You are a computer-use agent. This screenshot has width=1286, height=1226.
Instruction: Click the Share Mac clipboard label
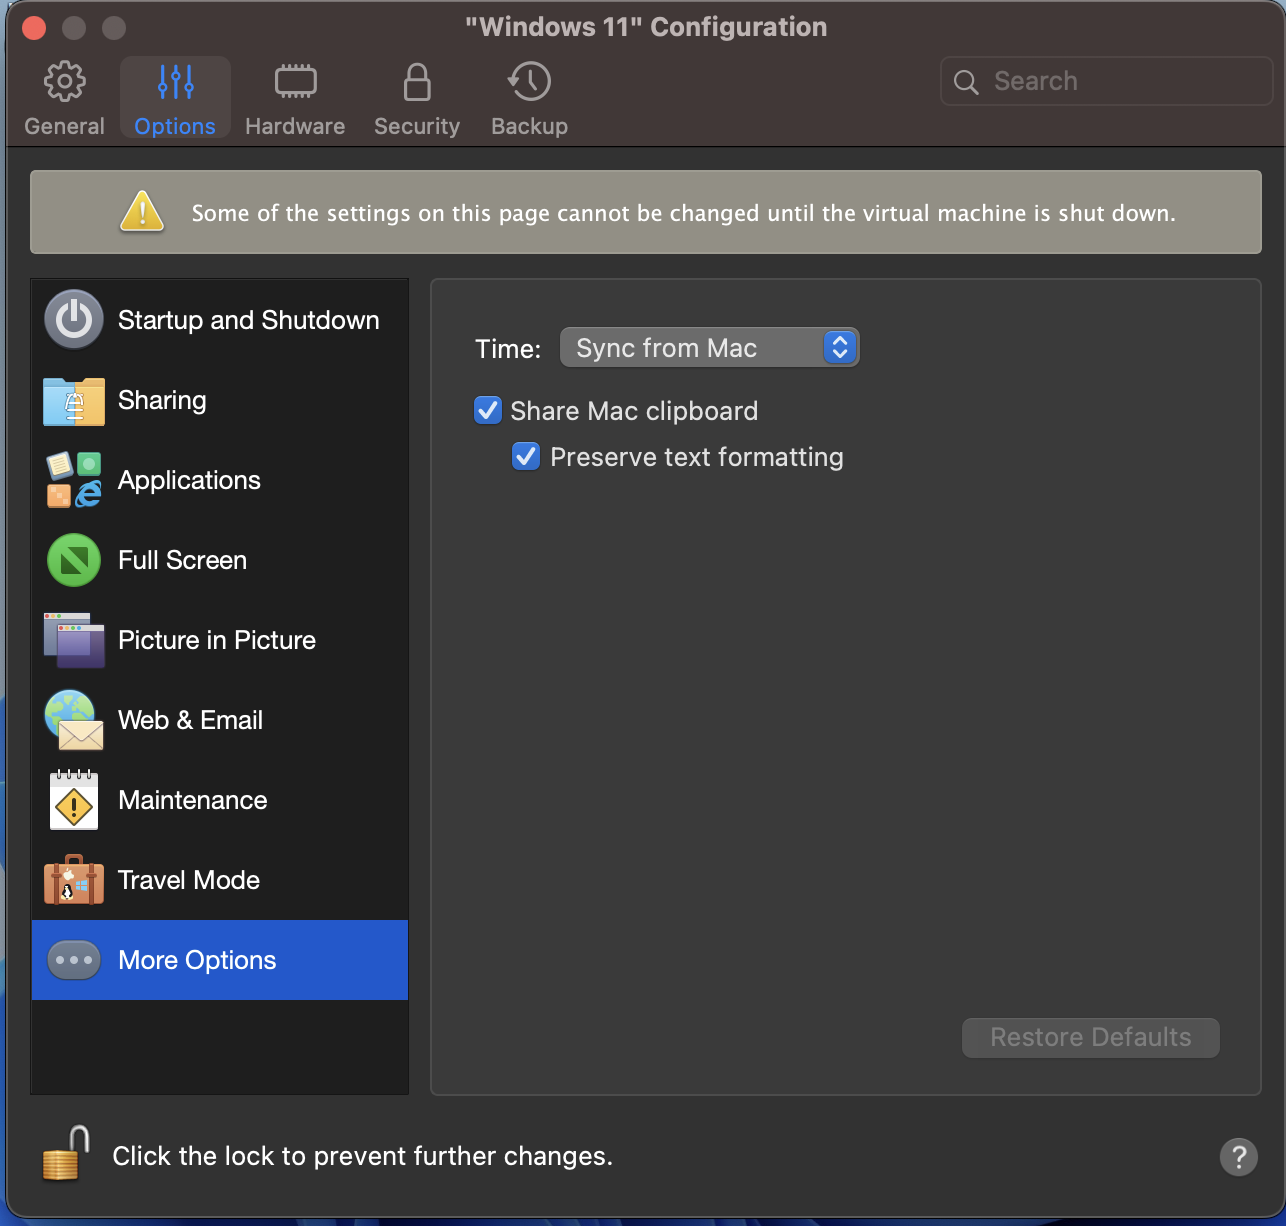(x=634, y=411)
